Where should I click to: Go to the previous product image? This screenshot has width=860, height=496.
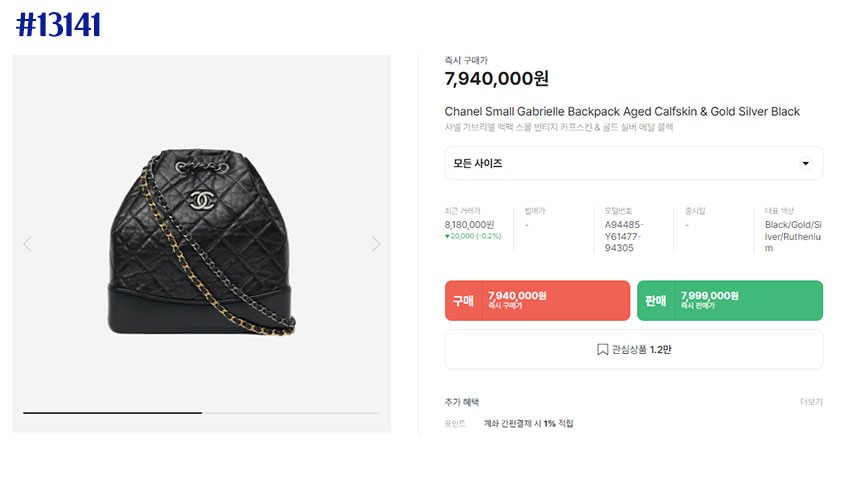tap(27, 244)
